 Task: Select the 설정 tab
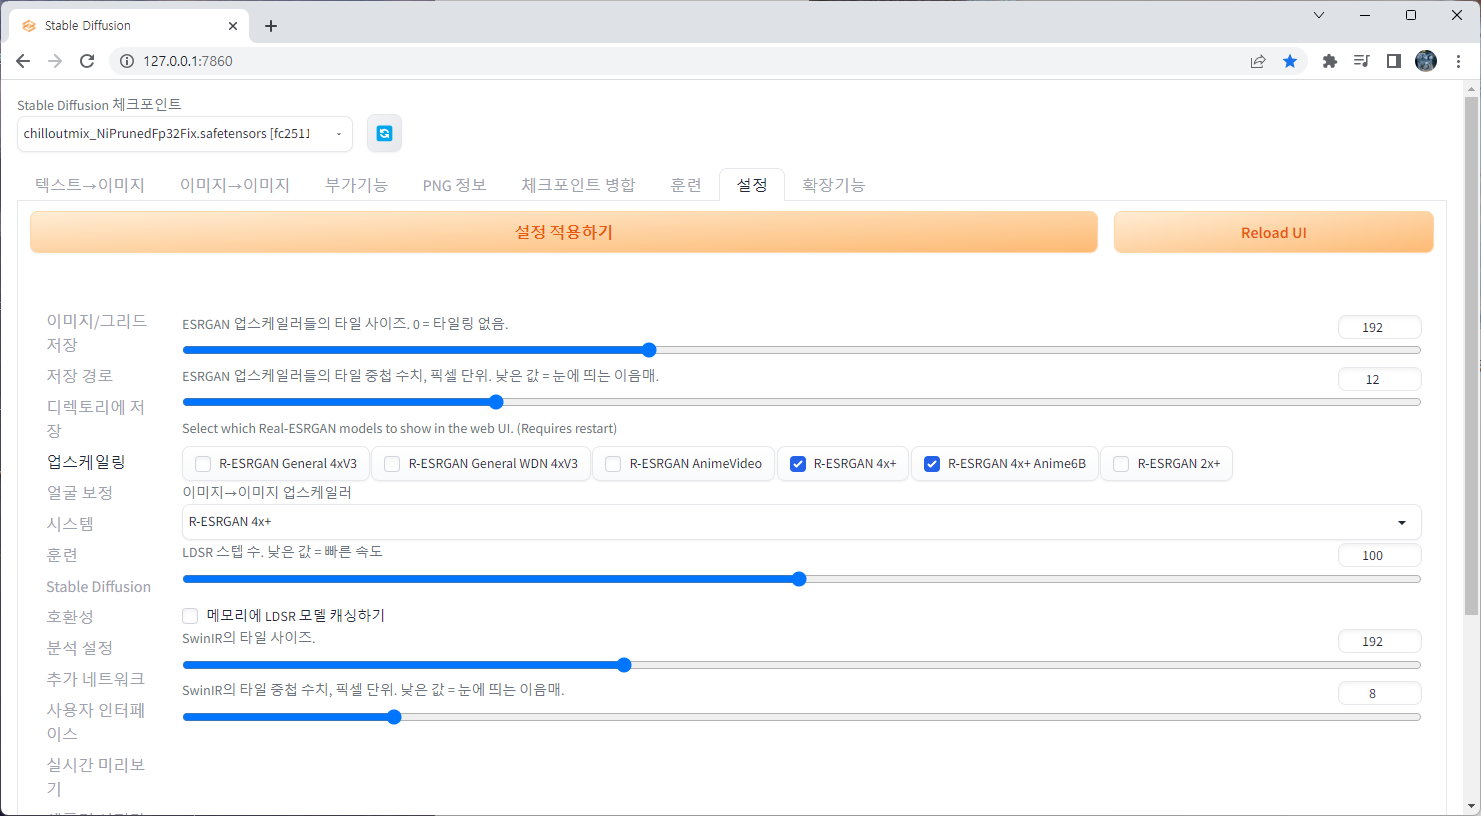pyautogui.click(x=752, y=185)
